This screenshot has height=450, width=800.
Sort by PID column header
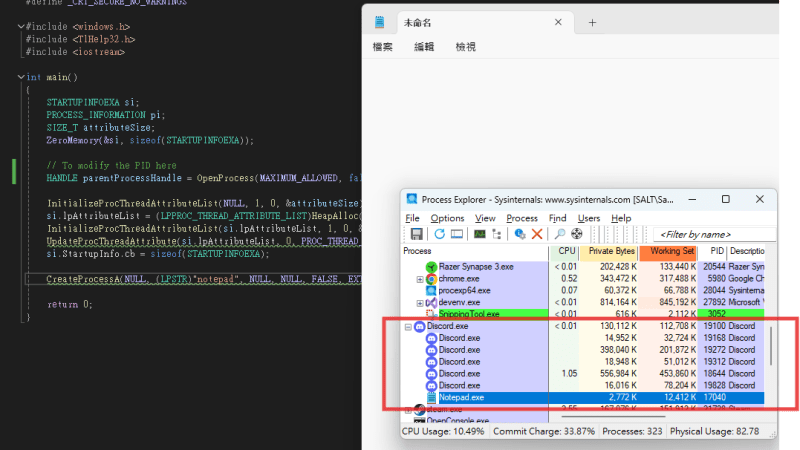point(713,252)
